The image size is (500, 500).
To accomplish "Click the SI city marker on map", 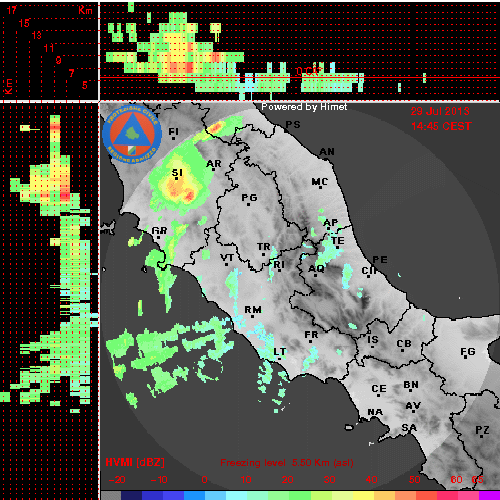I will (177, 179).
